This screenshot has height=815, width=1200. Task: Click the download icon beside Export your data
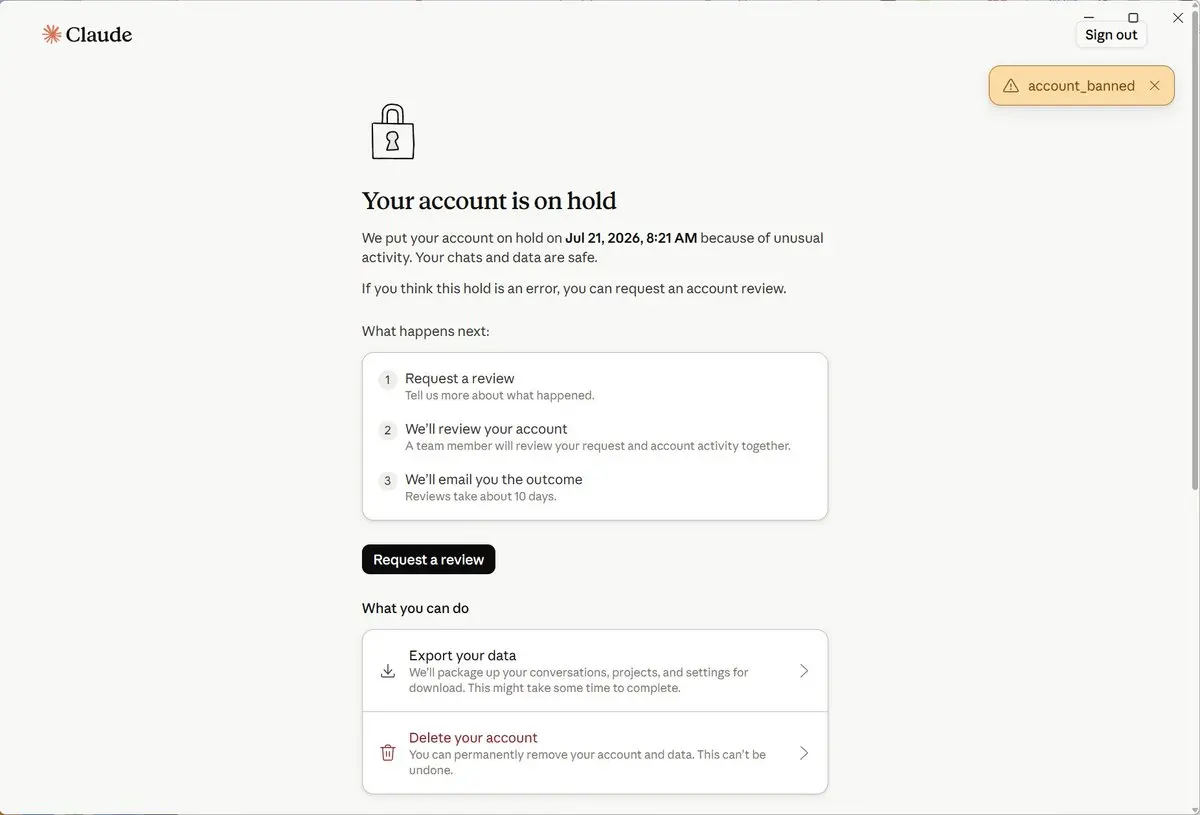tap(388, 671)
